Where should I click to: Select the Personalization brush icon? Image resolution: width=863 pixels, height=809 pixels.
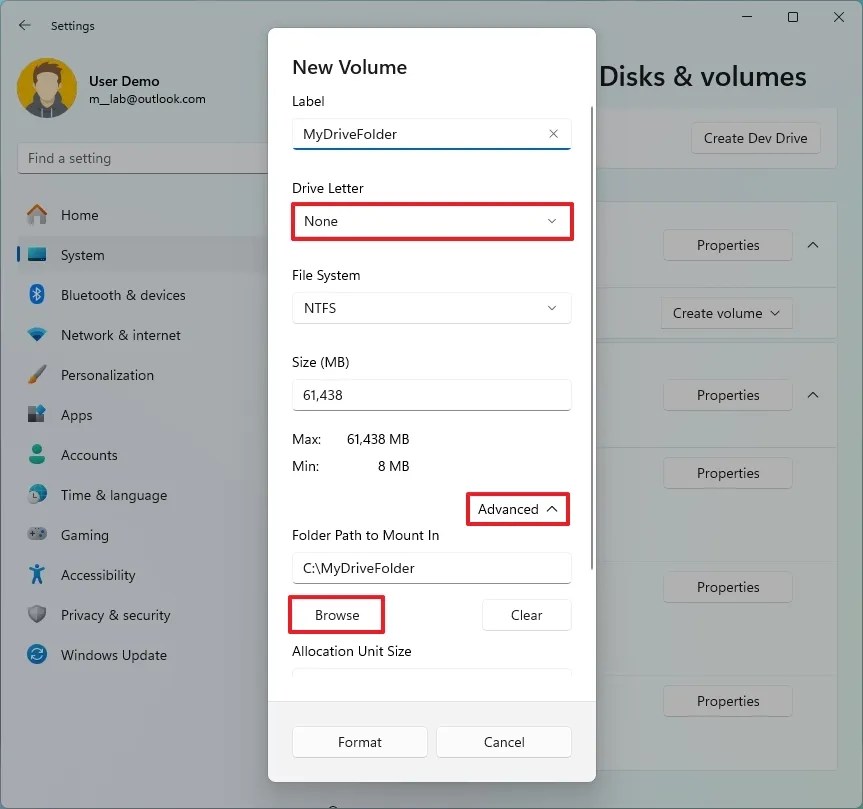[x=37, y=375]
